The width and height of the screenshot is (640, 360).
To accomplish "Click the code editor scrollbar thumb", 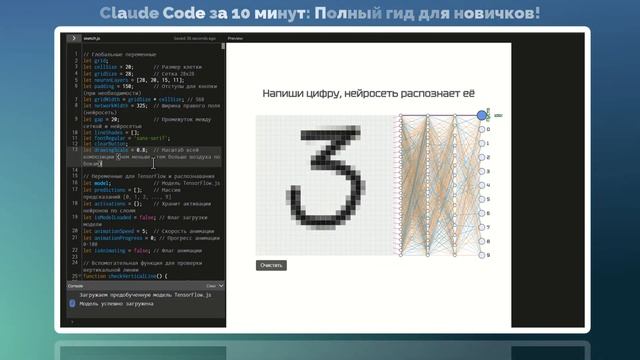I will 223,46.
